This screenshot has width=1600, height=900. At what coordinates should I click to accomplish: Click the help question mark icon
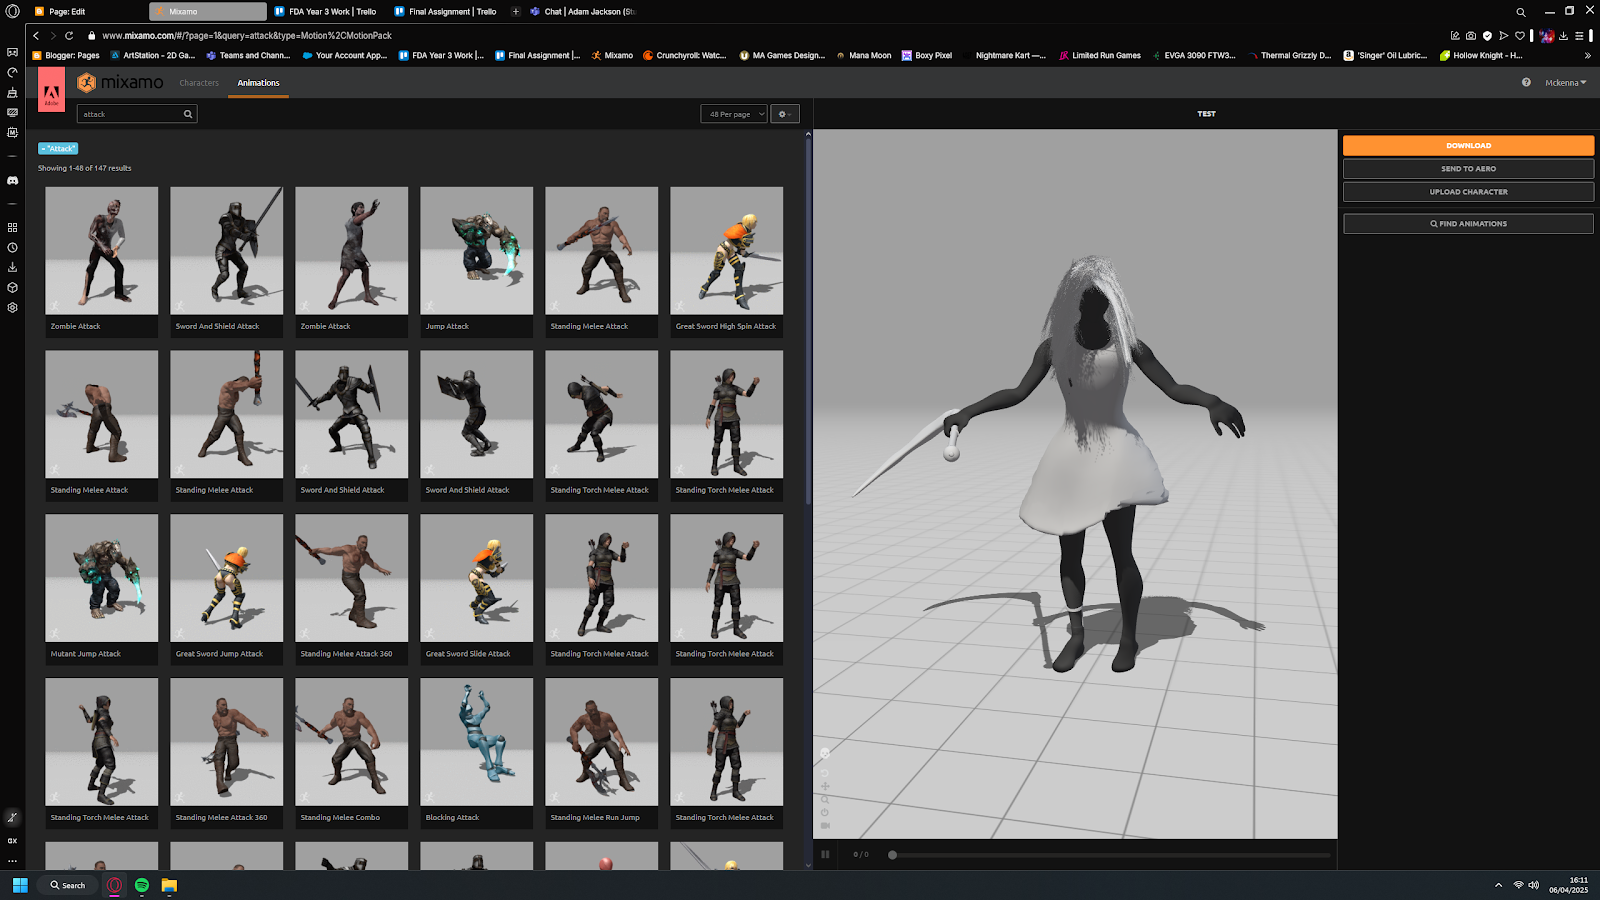point(1526,83)
